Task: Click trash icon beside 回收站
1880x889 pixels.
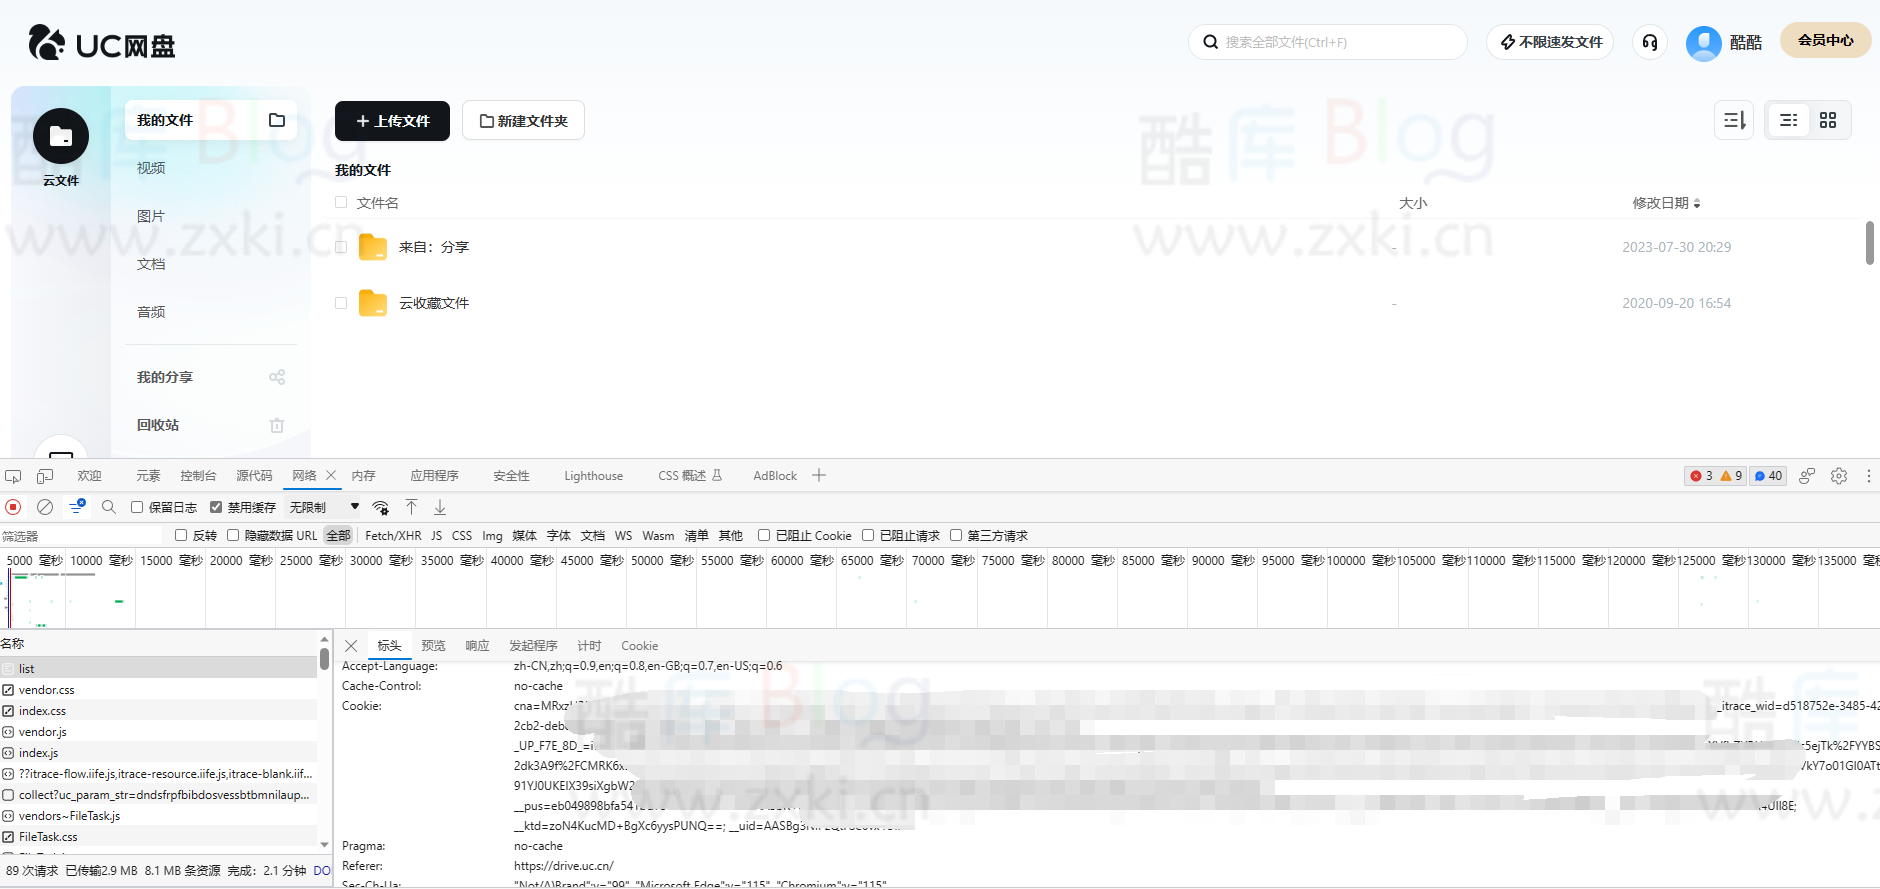Action: coord(277,425)
